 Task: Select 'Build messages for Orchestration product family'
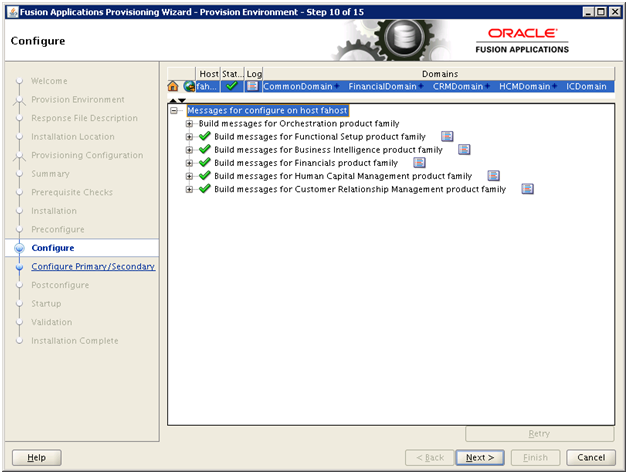tap(299, 124)
